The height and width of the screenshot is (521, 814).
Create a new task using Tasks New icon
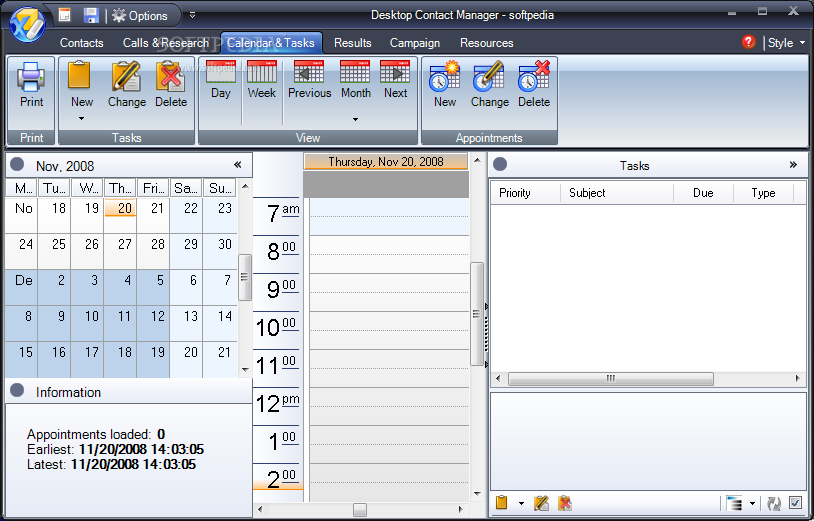coord(79,76)
